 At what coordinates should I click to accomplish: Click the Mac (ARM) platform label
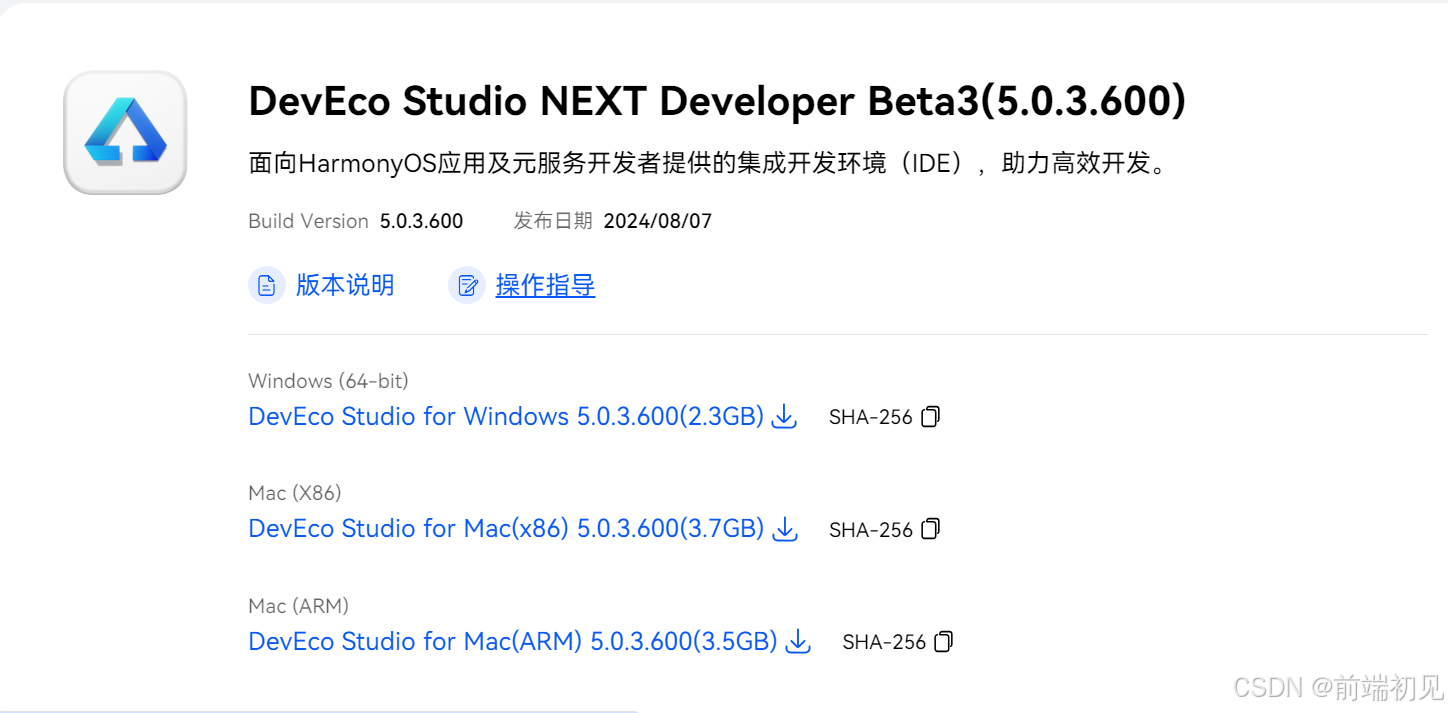coord(298,606)
